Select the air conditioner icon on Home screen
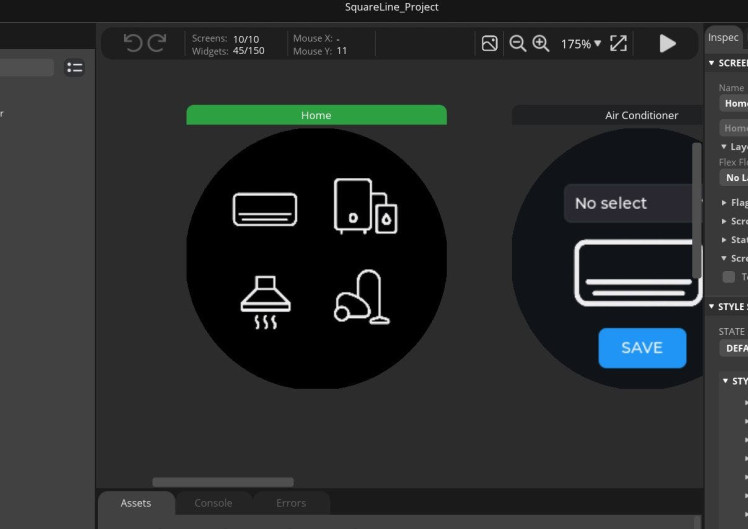Image resolution: width=748 pixels, height=529 pixels. (265, 209)
